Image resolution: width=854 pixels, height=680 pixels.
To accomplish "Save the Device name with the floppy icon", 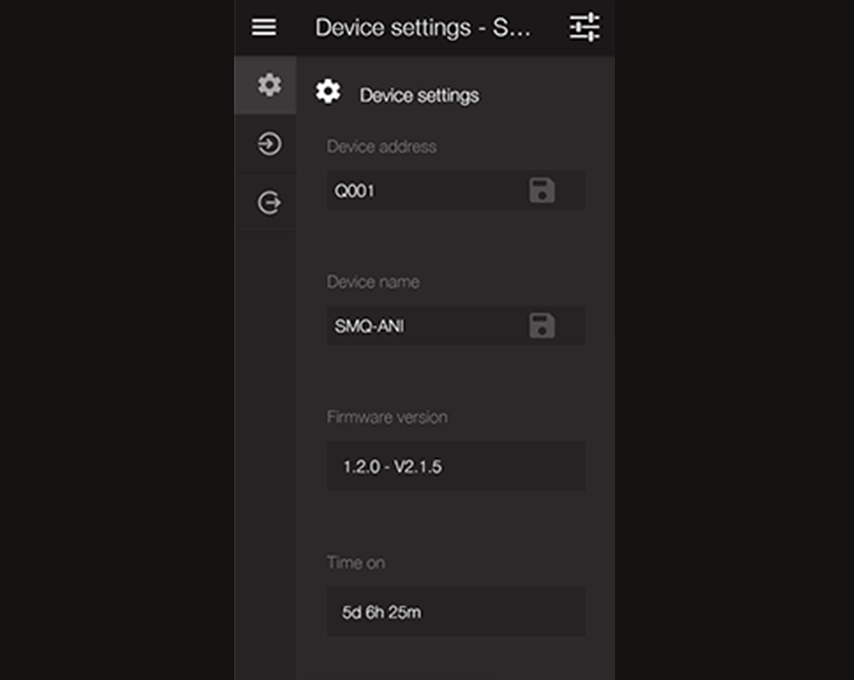I will click(541, 325).
